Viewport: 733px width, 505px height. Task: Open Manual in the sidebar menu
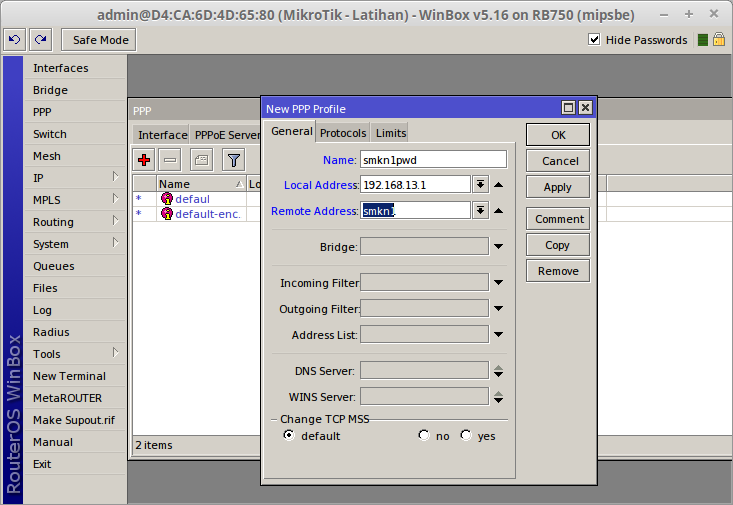(x=75, y=442)
